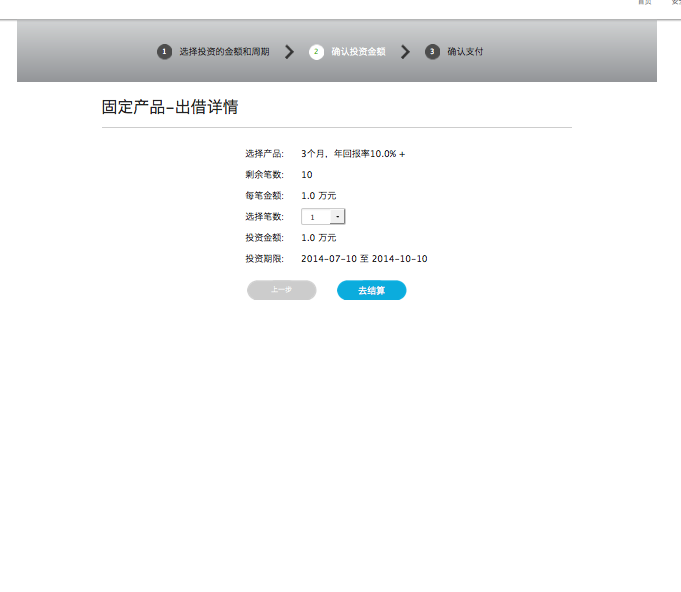Click the 选择笔数 field showing 1
681x592 pixels.
click(x=315, y=216)
